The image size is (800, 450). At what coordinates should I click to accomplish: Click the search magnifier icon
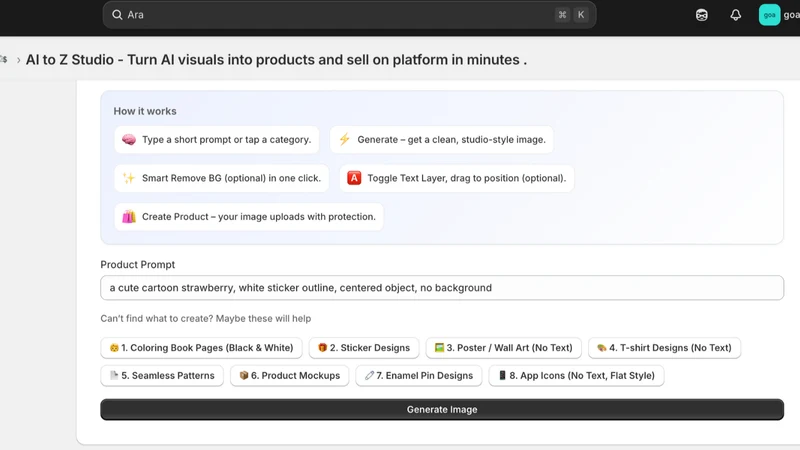coord(117,15)
